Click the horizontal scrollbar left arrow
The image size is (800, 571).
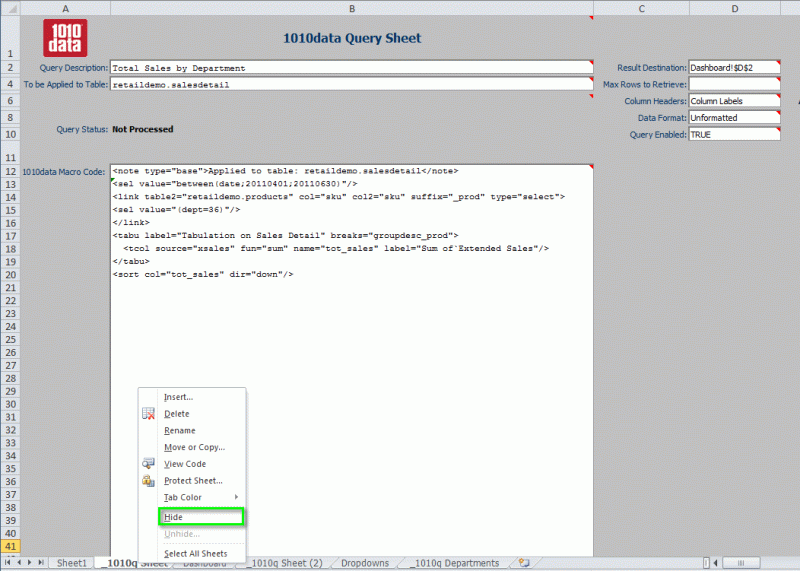[716, 563]
